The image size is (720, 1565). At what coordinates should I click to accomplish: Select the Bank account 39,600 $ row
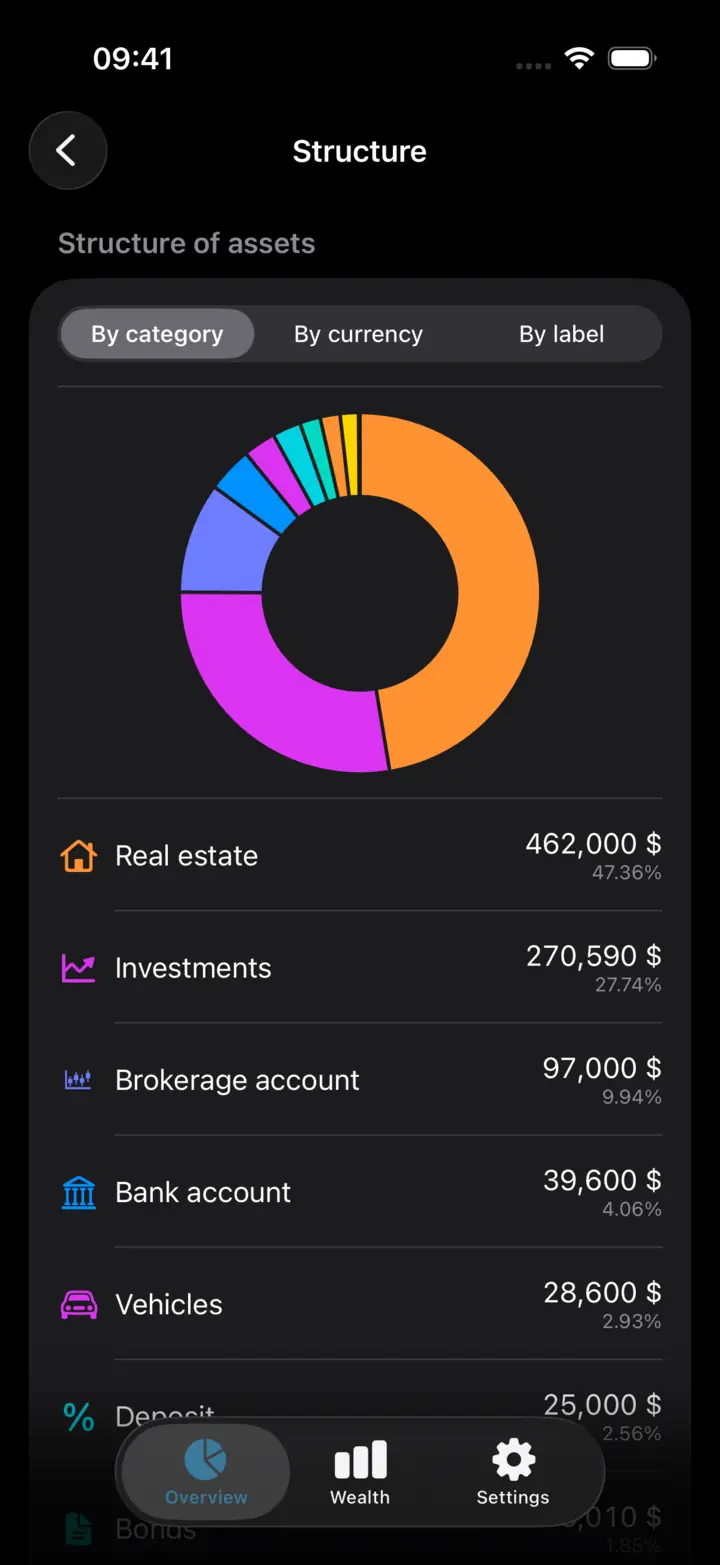[360, 1192]
